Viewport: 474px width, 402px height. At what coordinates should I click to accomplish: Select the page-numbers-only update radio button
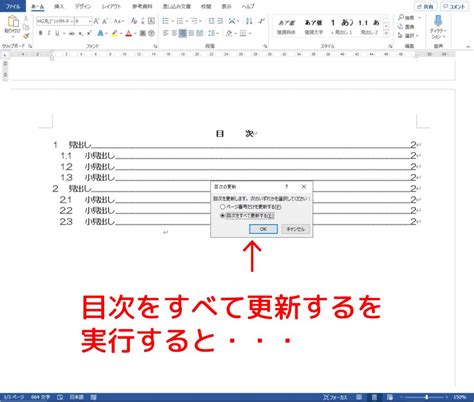(x=222, y=207)
